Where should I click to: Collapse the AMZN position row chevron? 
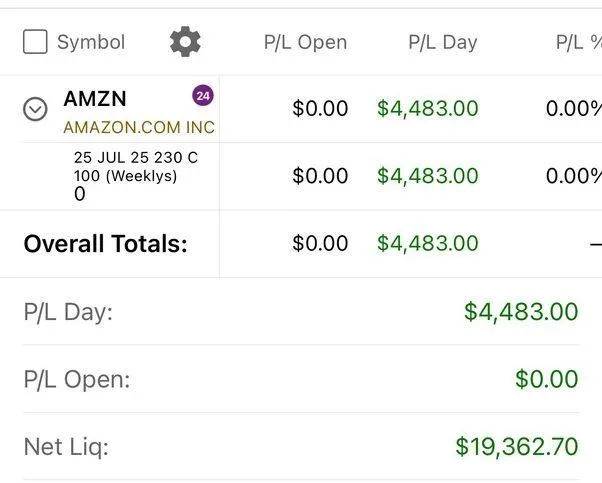click(35, 109)
